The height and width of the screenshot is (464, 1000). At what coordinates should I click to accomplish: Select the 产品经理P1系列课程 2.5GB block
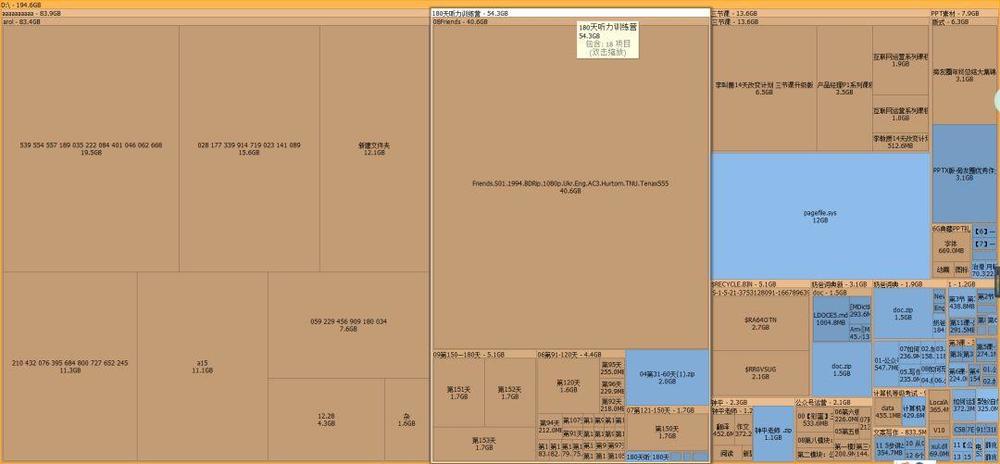click(844, 88)
